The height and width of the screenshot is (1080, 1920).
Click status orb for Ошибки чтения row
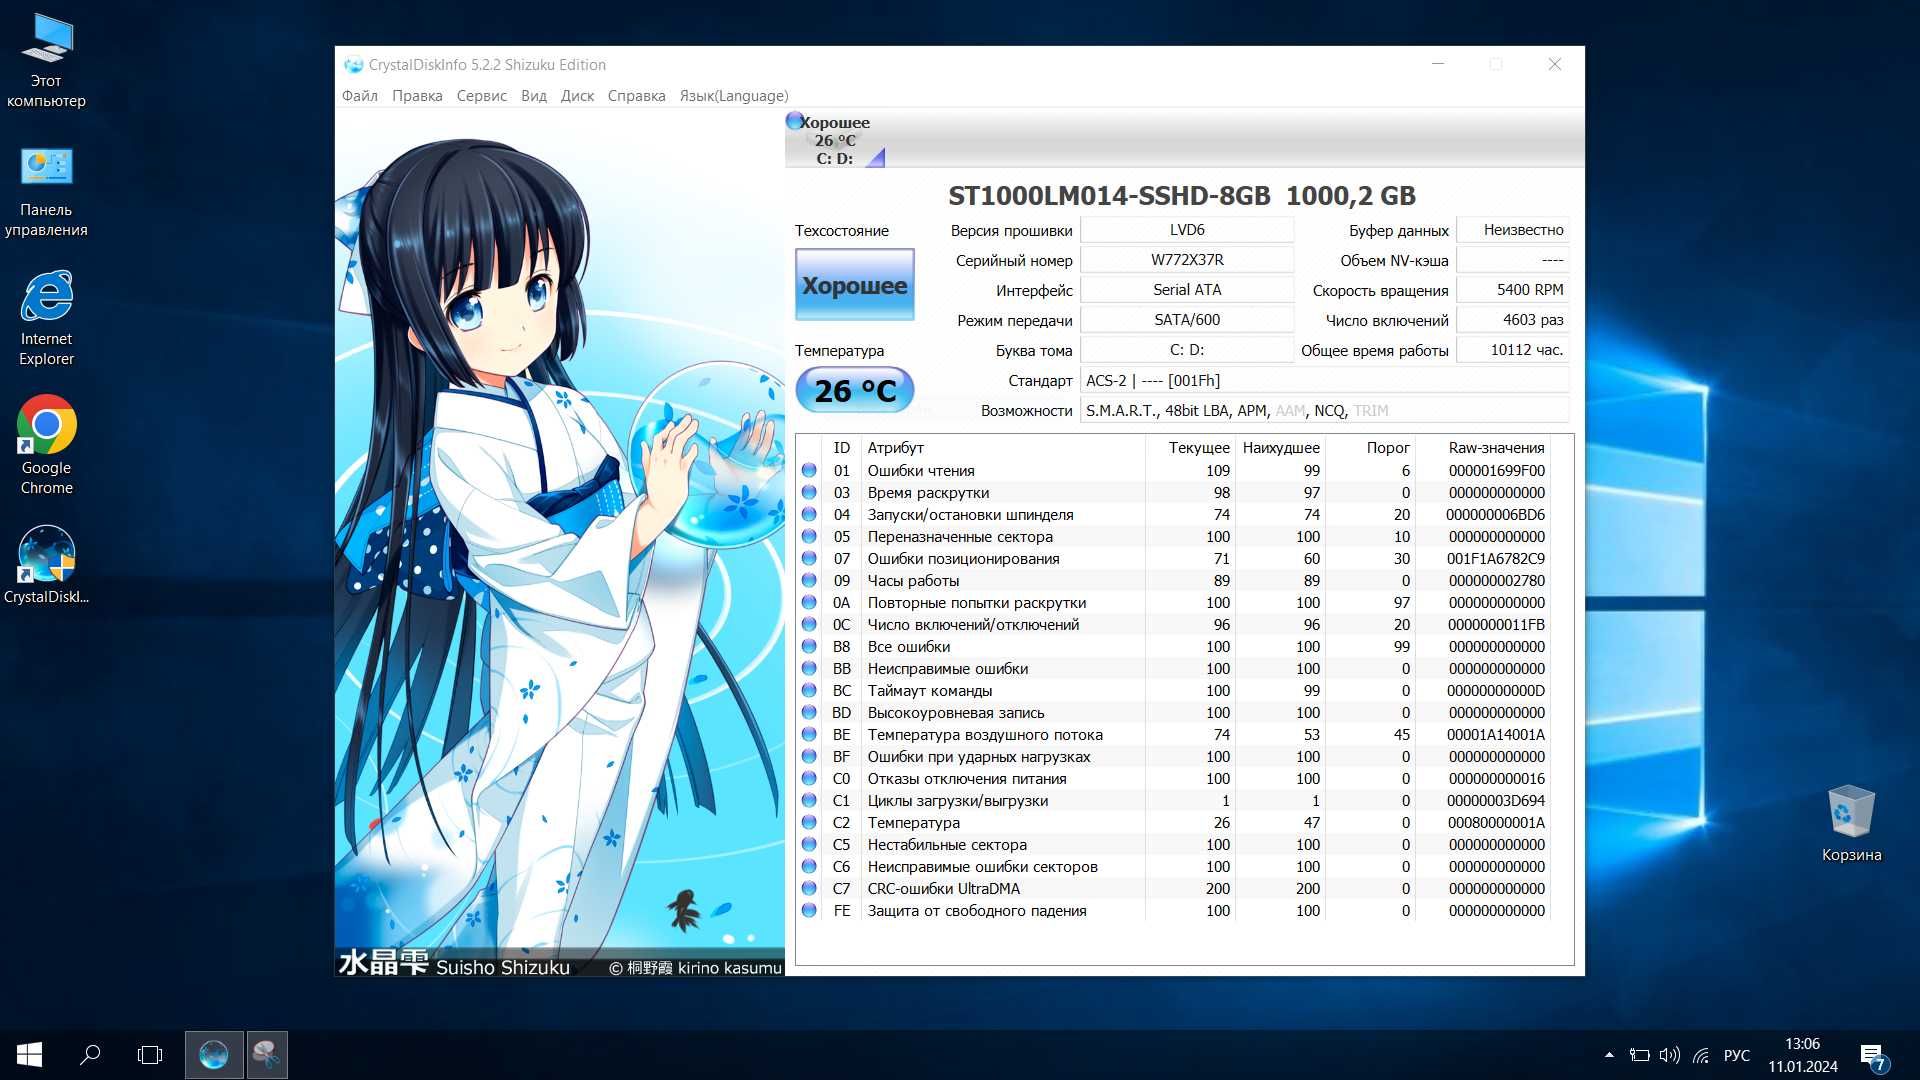coord(809,471)
